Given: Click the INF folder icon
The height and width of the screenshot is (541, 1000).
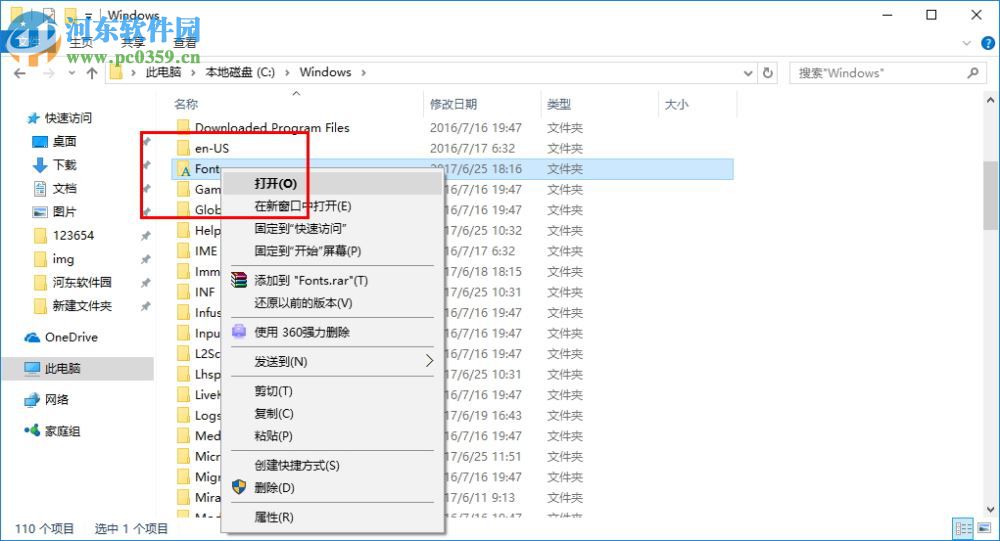Looking at the screenshot, I should coord(184,292).
